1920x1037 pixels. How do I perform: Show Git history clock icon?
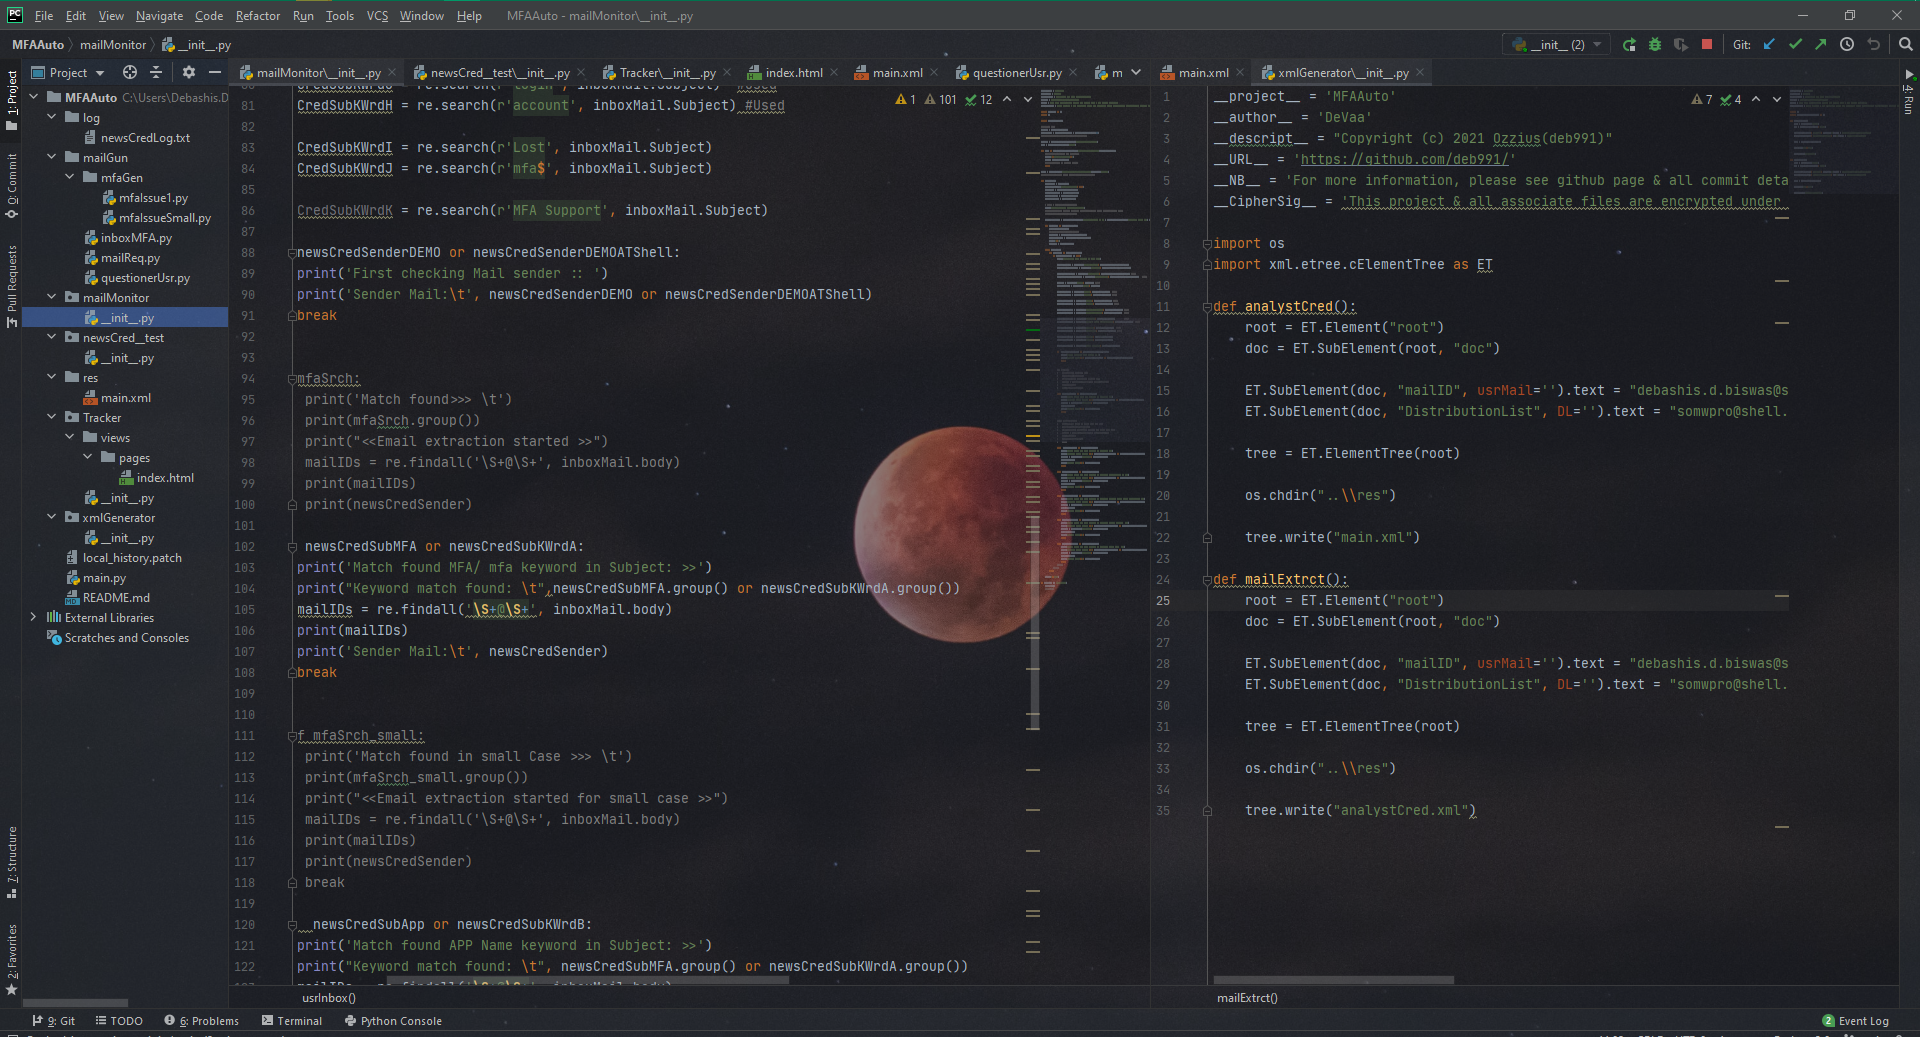[1847, 45]
